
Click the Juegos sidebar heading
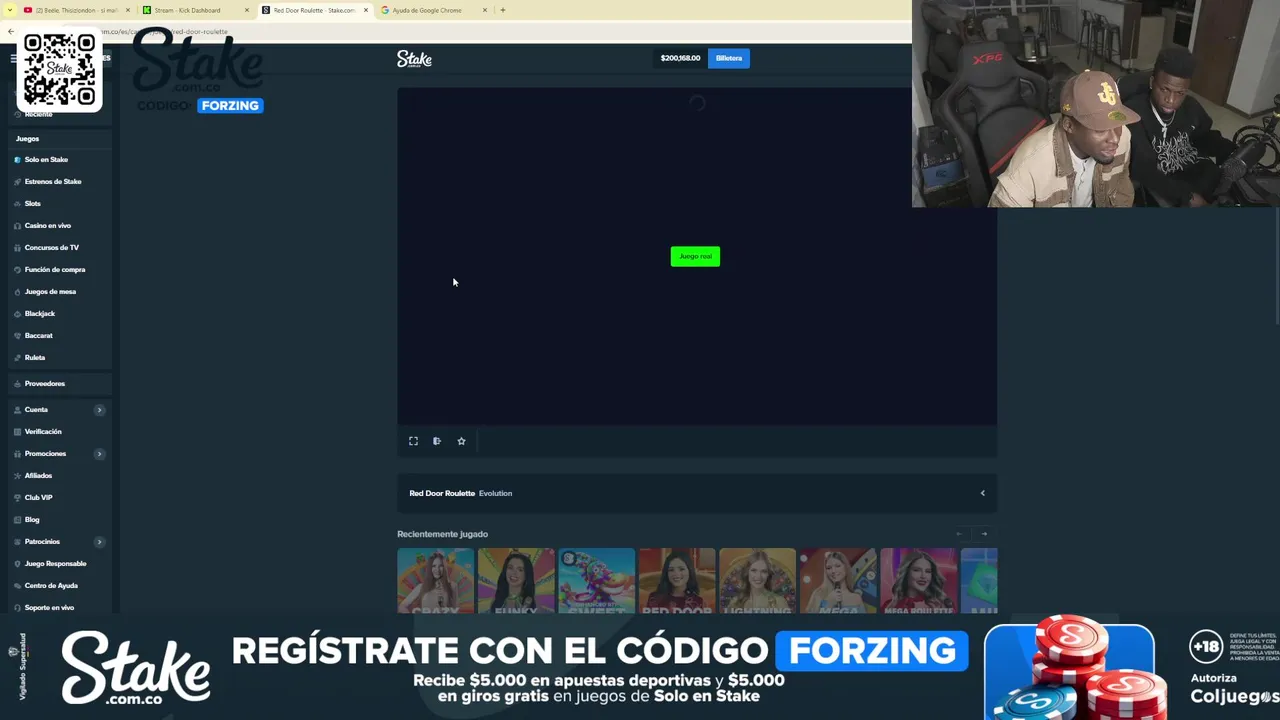(x=27, y=139)
